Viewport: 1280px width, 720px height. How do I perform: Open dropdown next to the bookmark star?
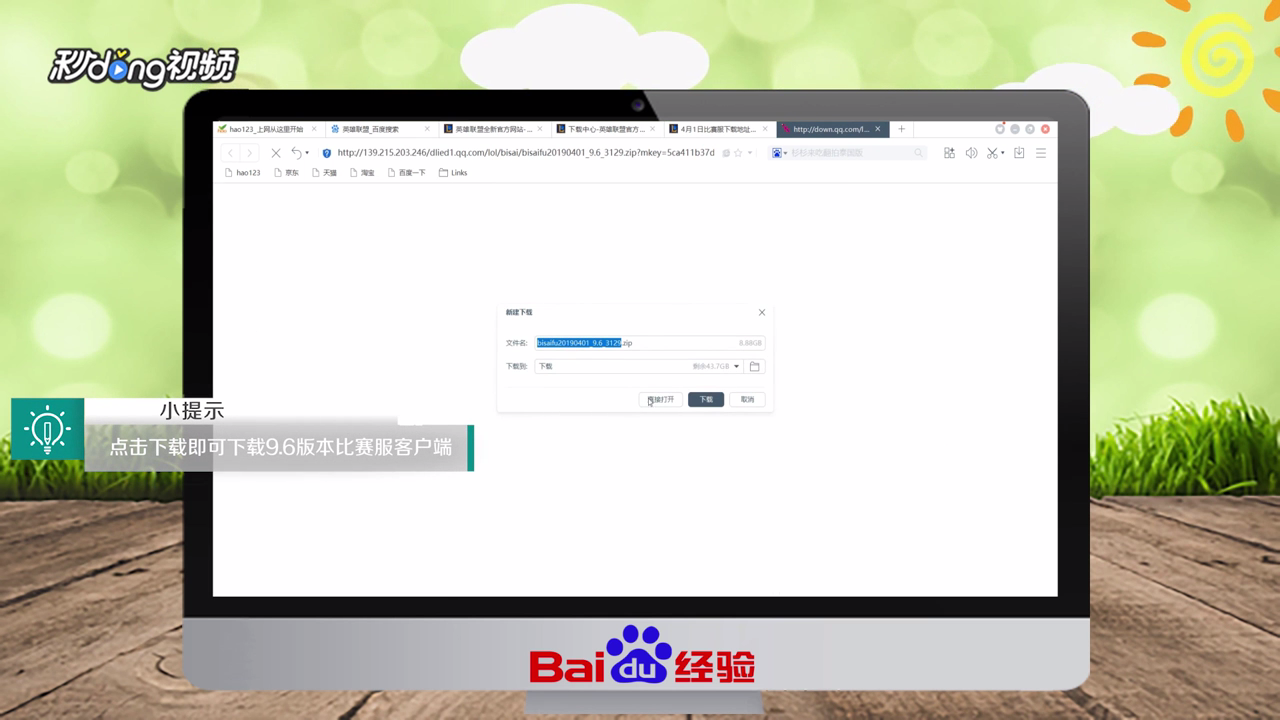pyautogui.click(x=750, y=153)
